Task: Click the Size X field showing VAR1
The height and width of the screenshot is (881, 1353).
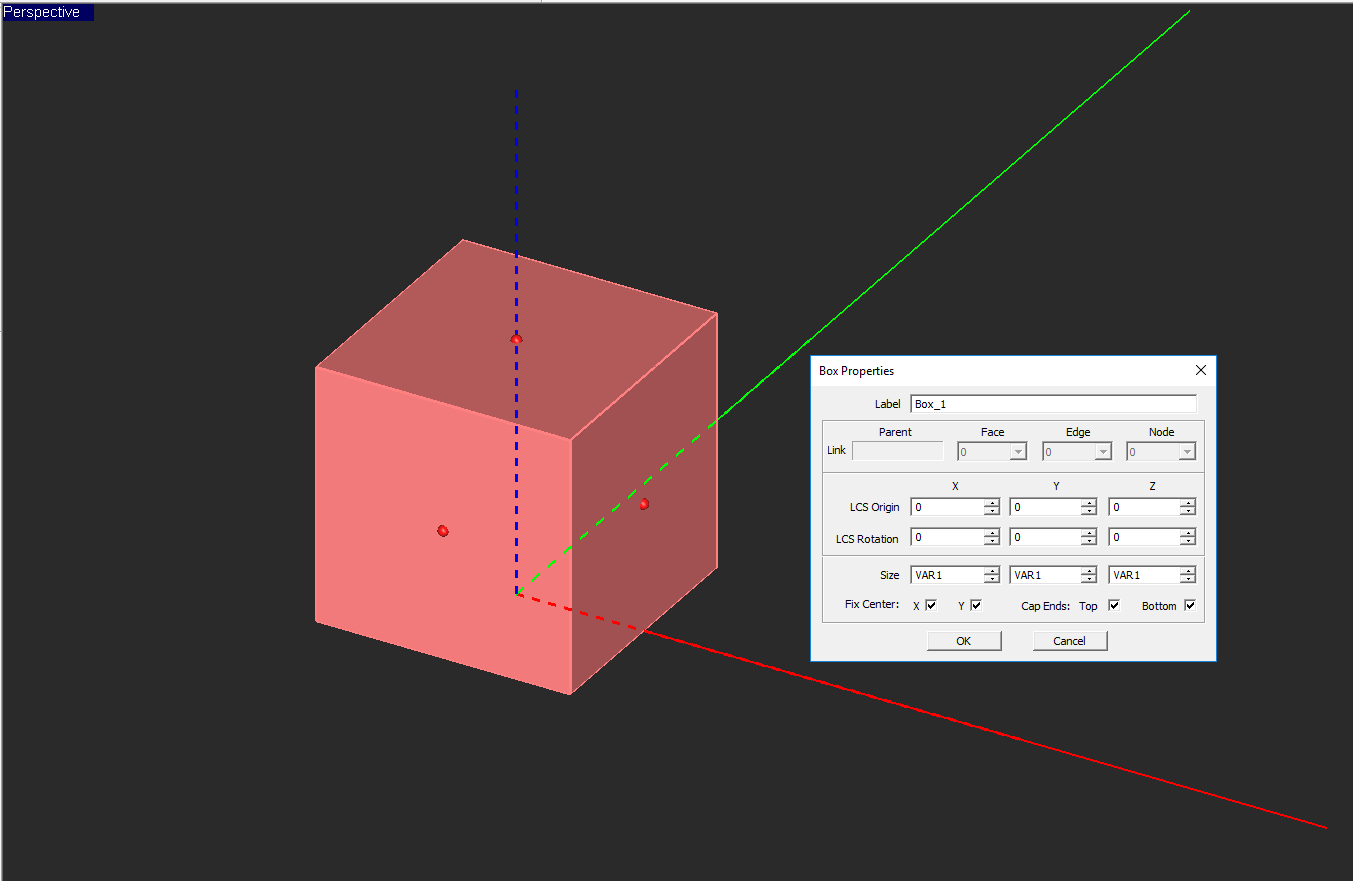Action: point(946,575)
